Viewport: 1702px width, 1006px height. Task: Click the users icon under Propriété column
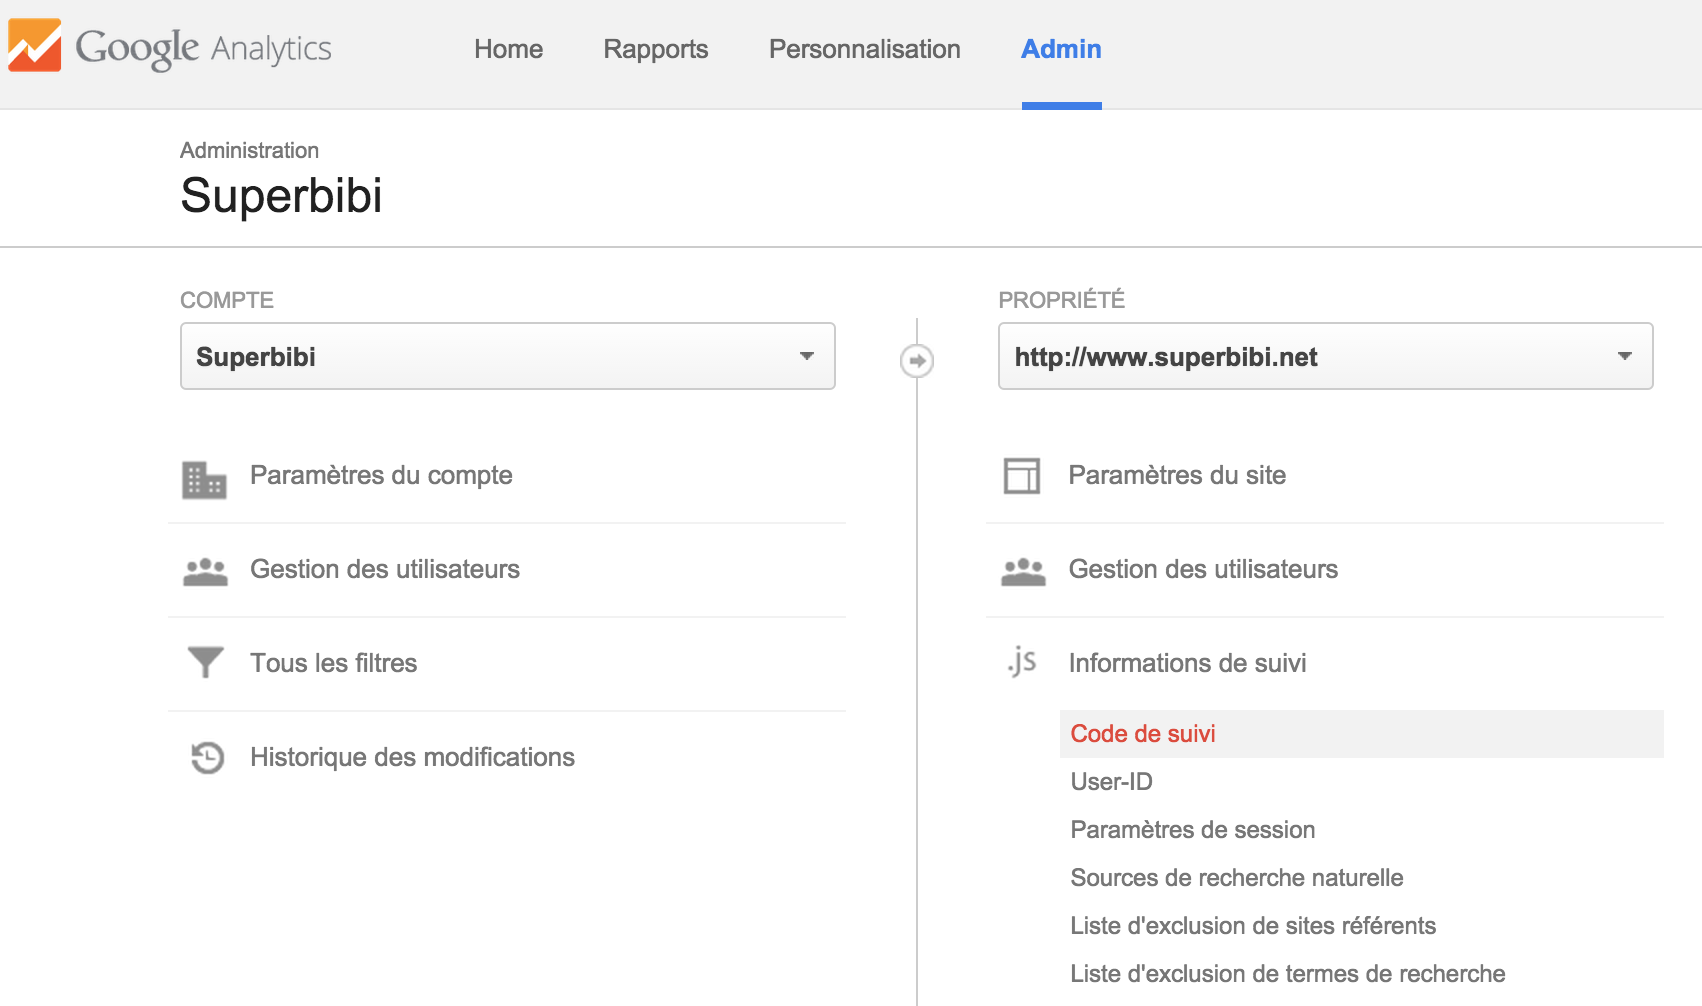pos(1023,572)
